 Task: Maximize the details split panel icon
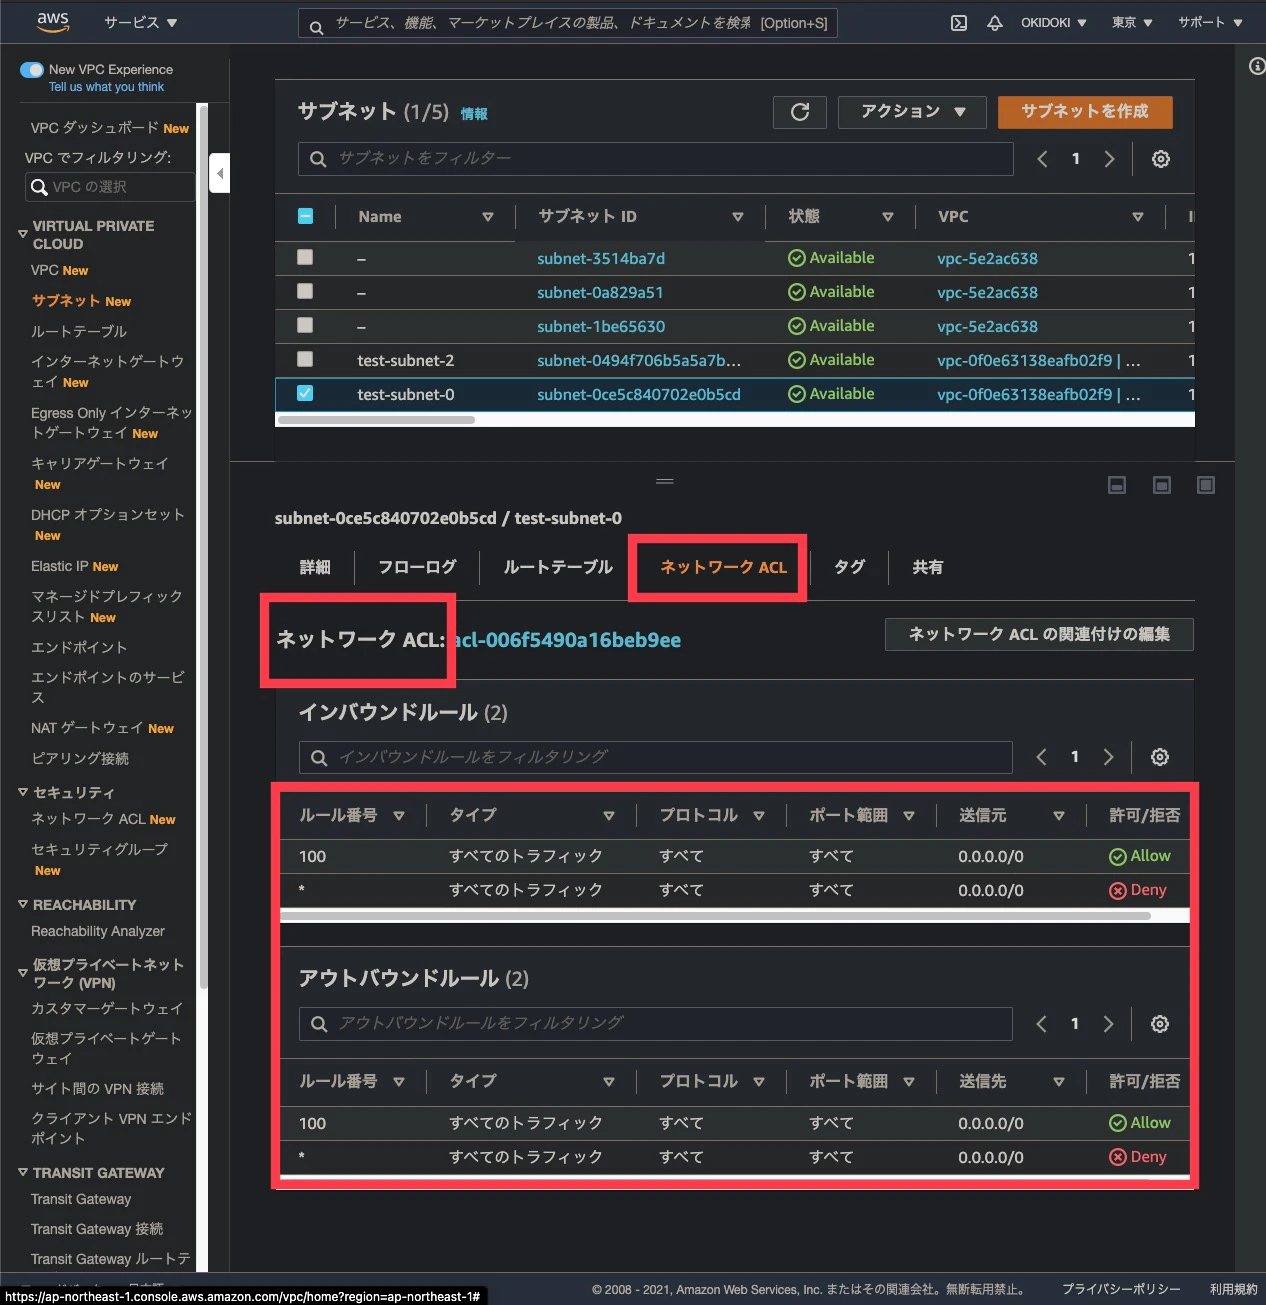pyautogui.click(x=1206, y=485)
